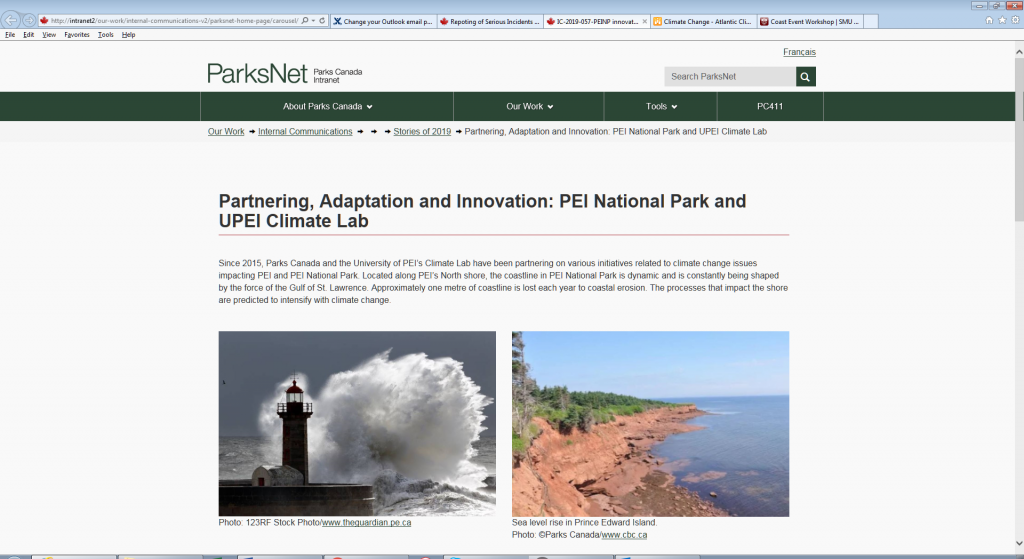Switch to Reporting of Serious Incidents tab
Viewport: 1024px width, 559px height.
[490, 22]
